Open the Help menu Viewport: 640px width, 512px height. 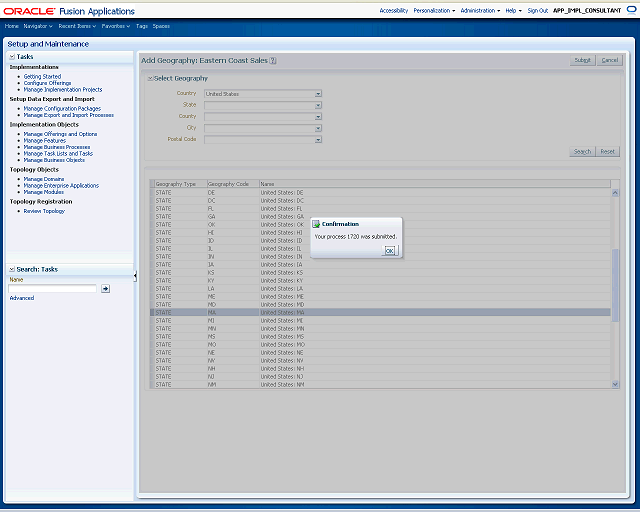pos(513,11)
